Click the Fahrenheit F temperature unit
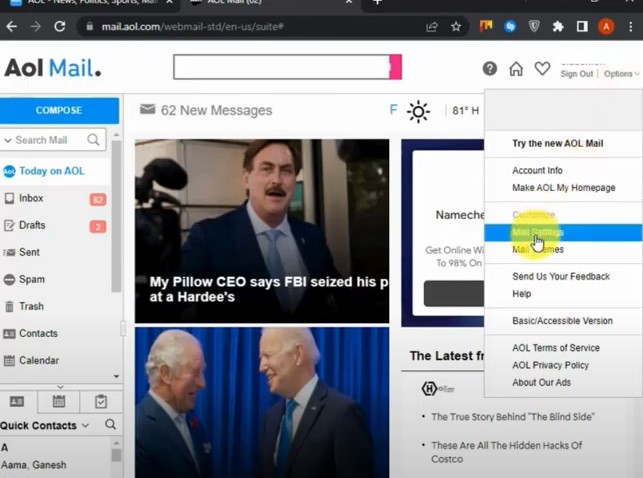This screenshot has width=643, height=478. tap(393, 110)
